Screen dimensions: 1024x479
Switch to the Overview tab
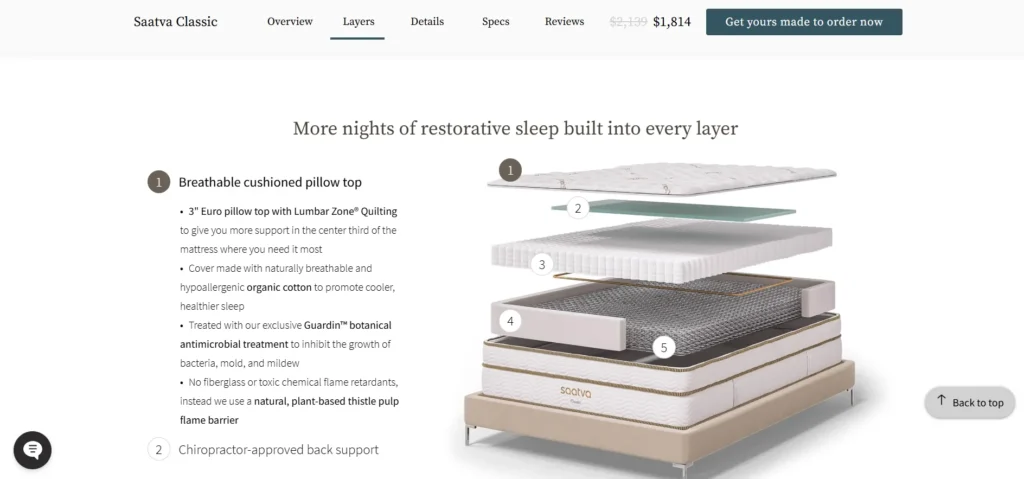(290, 22)
